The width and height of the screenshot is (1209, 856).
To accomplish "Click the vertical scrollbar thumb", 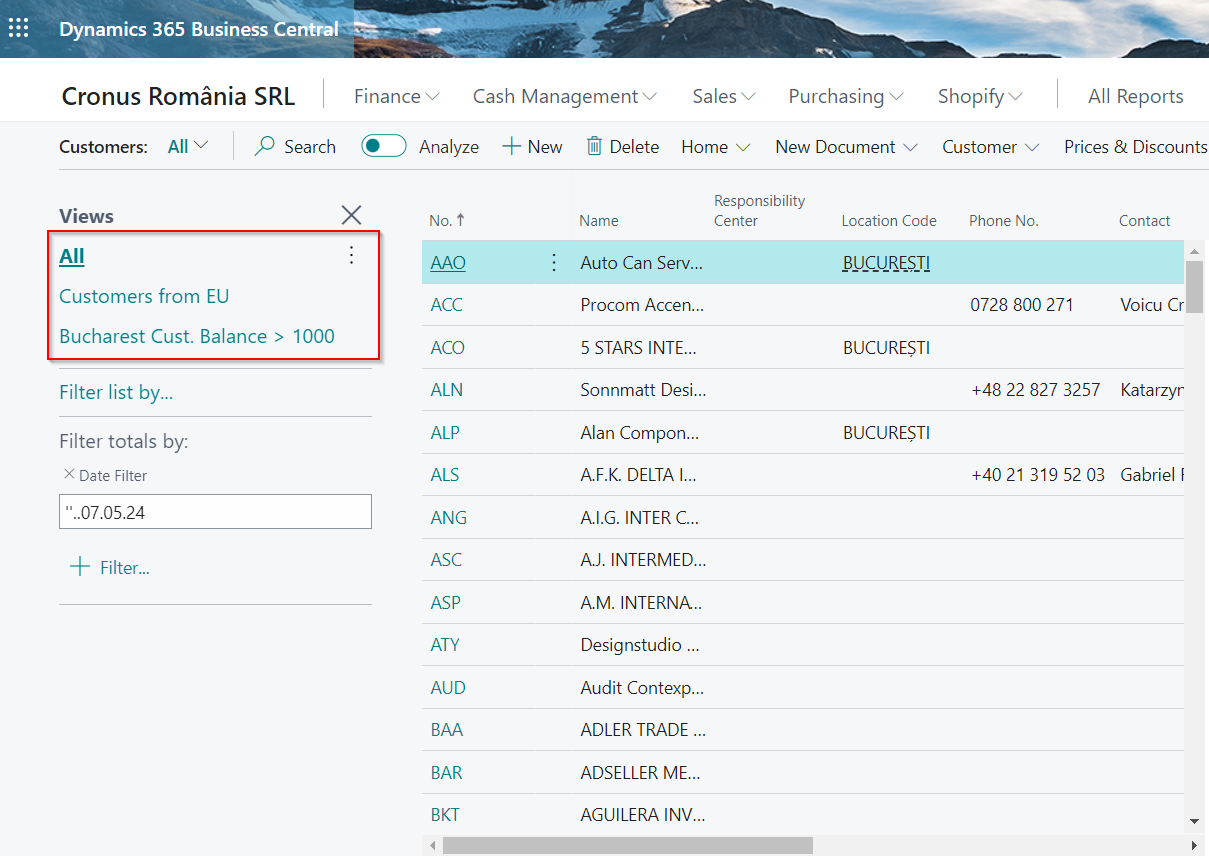I will [1194, 287].
